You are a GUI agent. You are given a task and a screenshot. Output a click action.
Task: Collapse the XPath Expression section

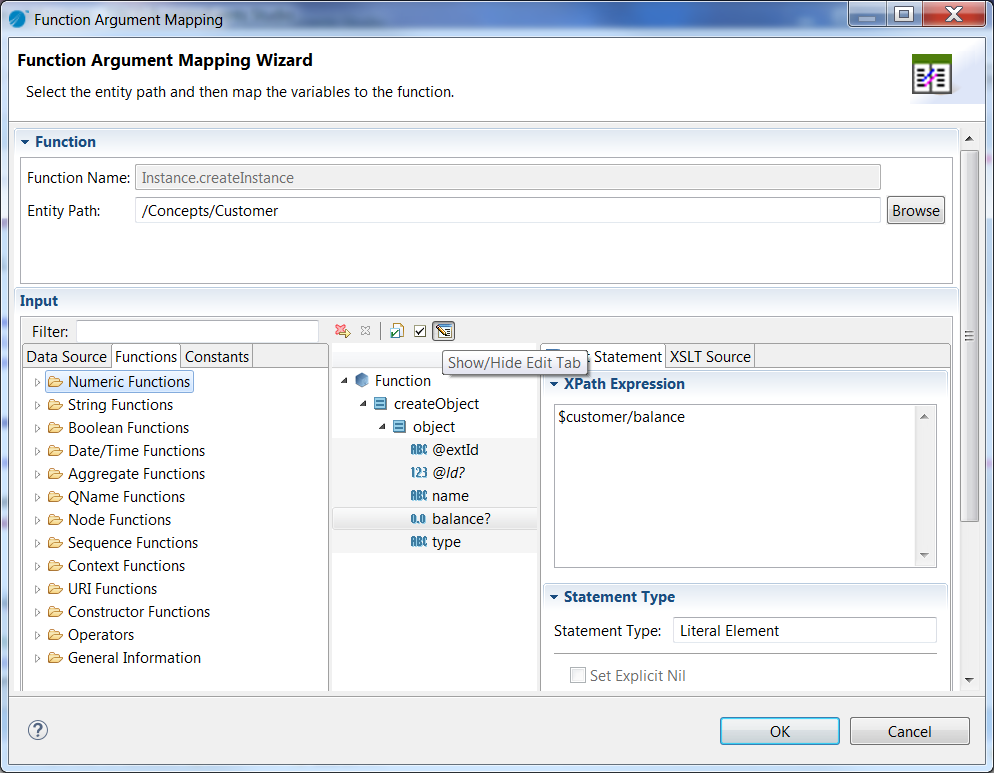pyautogui.click(x=555, y=384)
